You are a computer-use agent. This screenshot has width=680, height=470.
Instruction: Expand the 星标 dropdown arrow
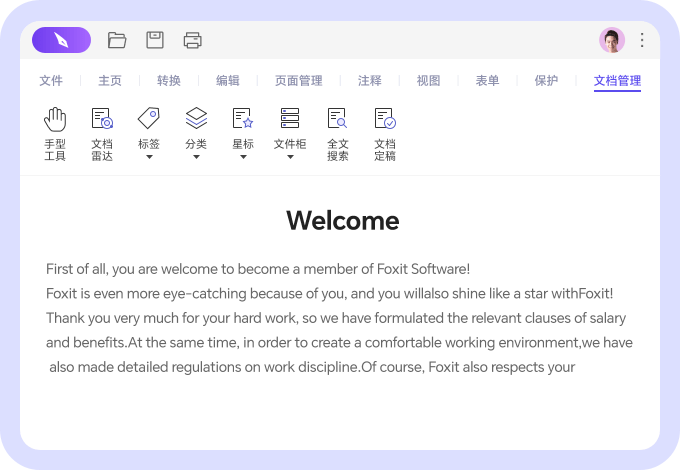pos(243,157)
